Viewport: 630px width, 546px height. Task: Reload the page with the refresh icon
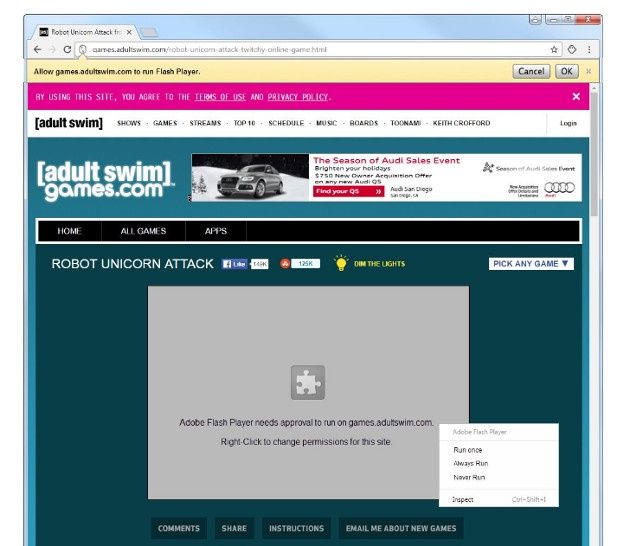pyautogui.click(x=68, y=49)
